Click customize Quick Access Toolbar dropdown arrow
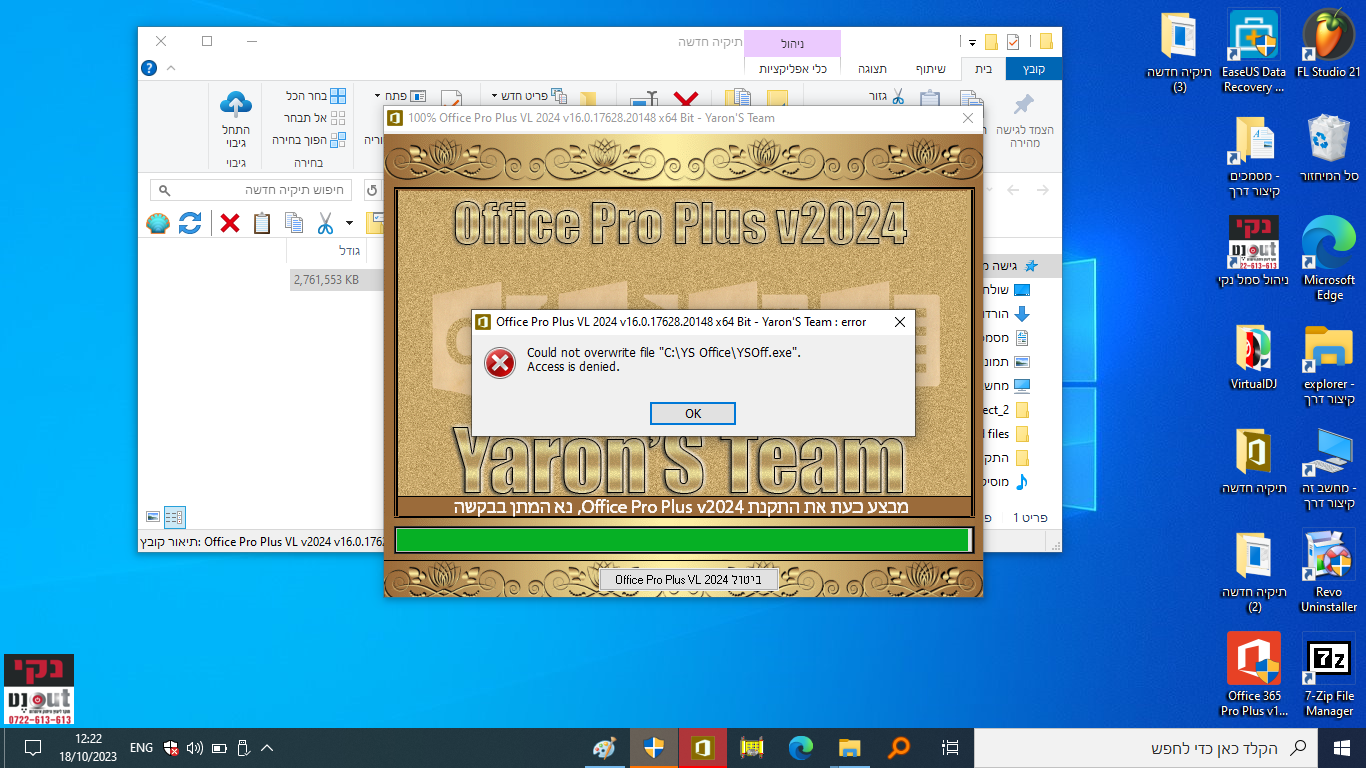Screen dimensions: 1366x768 (x=971, y=42)
